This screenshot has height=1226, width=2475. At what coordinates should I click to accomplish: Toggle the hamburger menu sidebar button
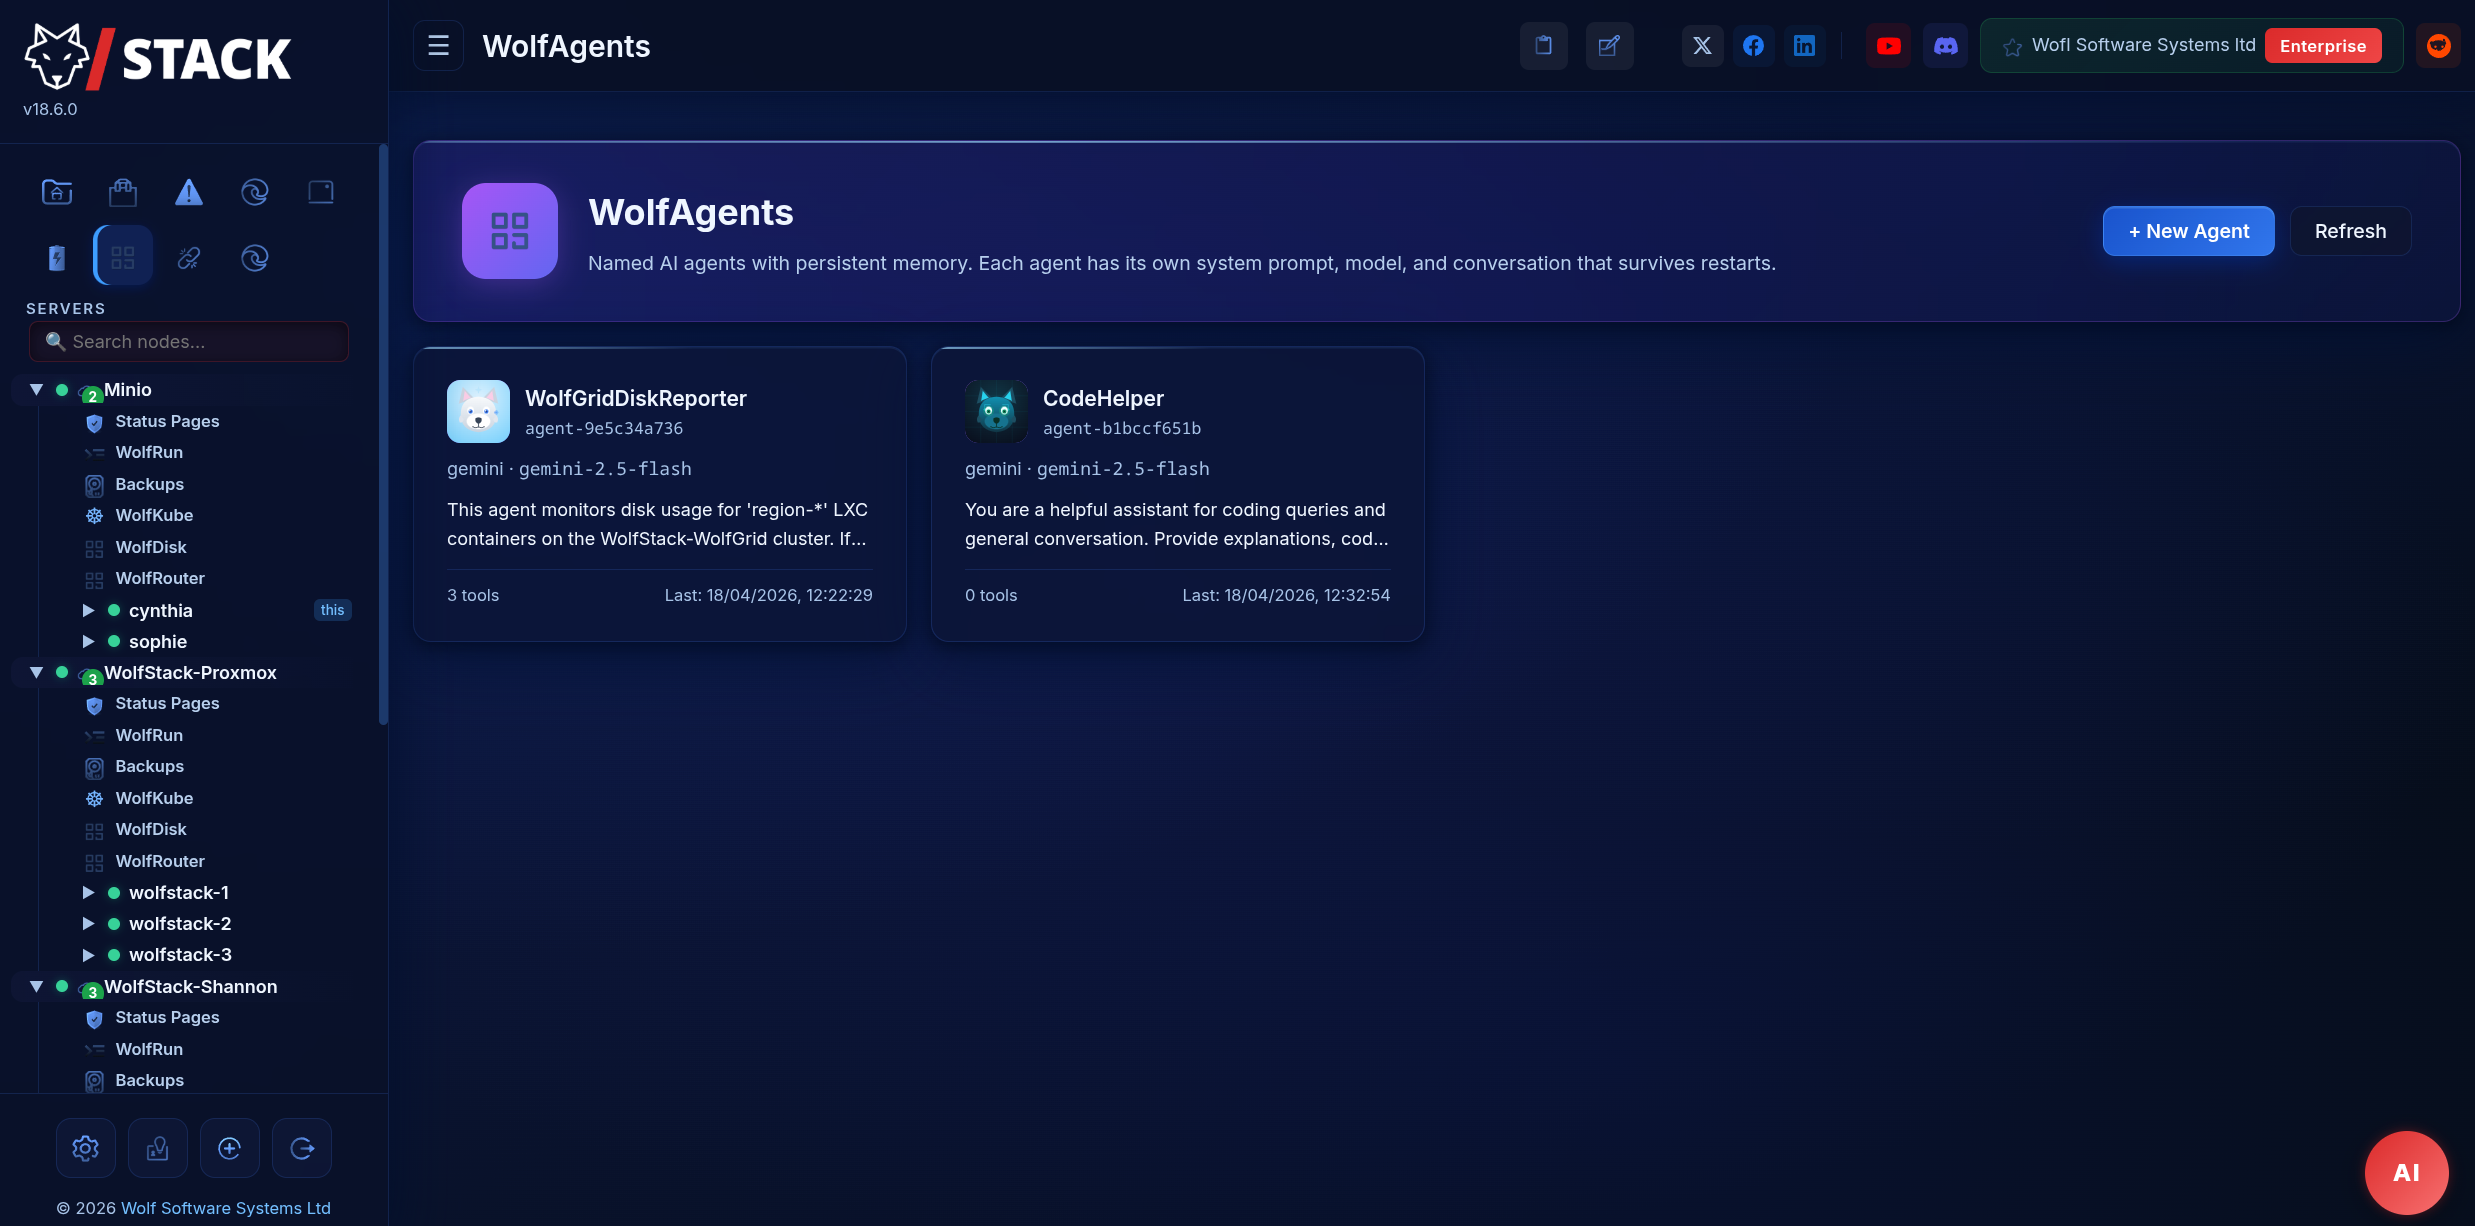(x=438, y=46)
